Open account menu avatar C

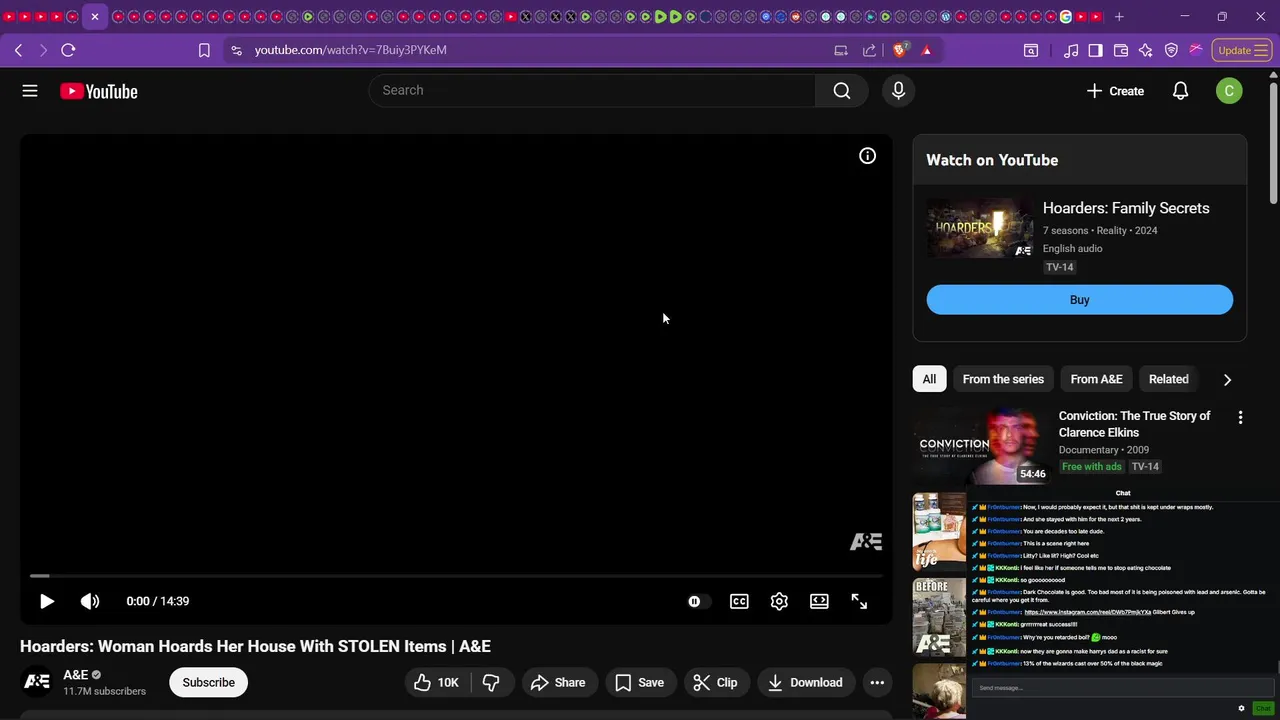(1229, 91)
